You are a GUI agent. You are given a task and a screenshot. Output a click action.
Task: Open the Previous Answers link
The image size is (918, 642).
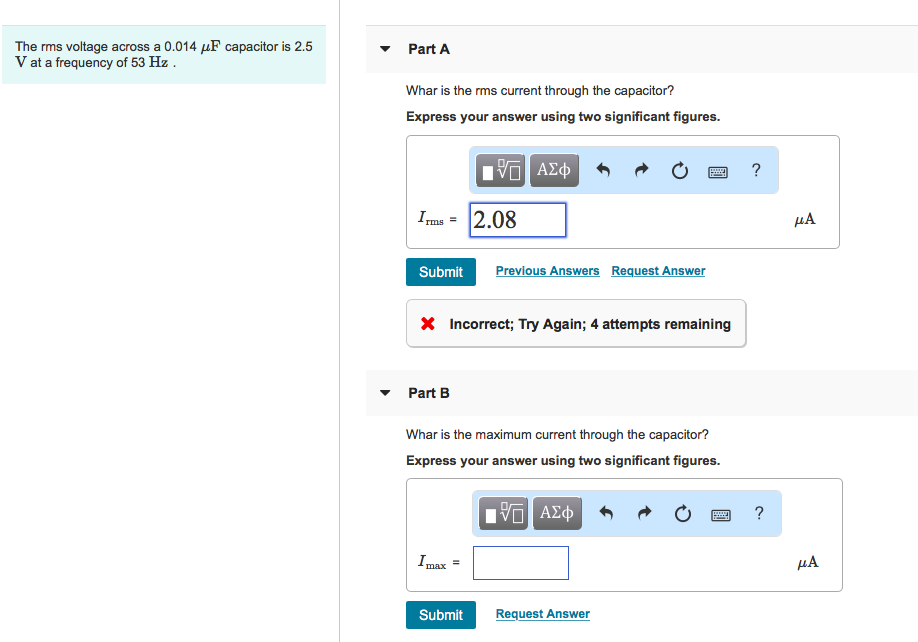pyautogui.click(x=547, y=271)
